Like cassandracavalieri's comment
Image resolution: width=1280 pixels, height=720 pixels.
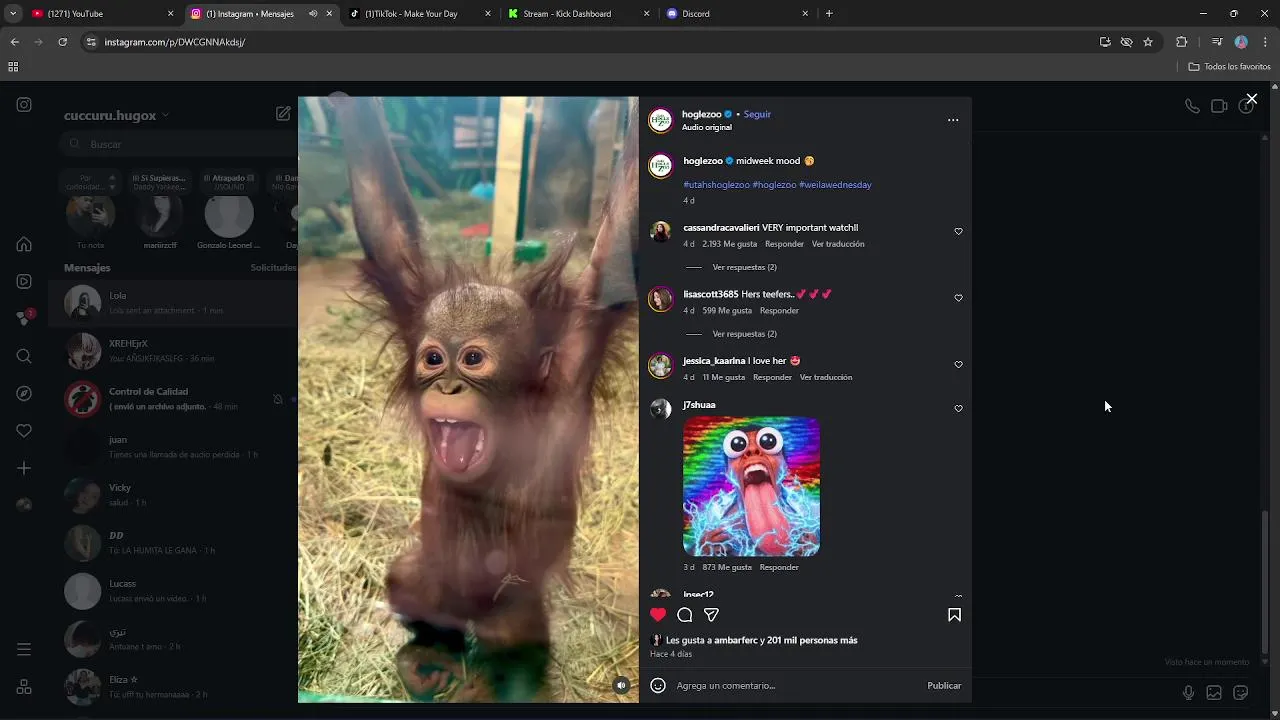point(958,232)
